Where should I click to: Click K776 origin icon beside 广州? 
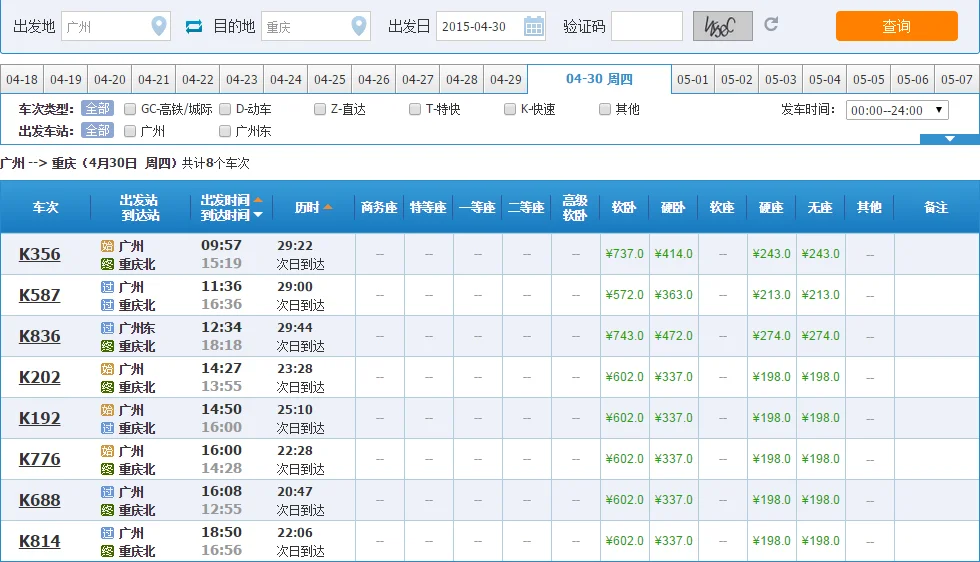pyautogui.click(x=108, y=451)
